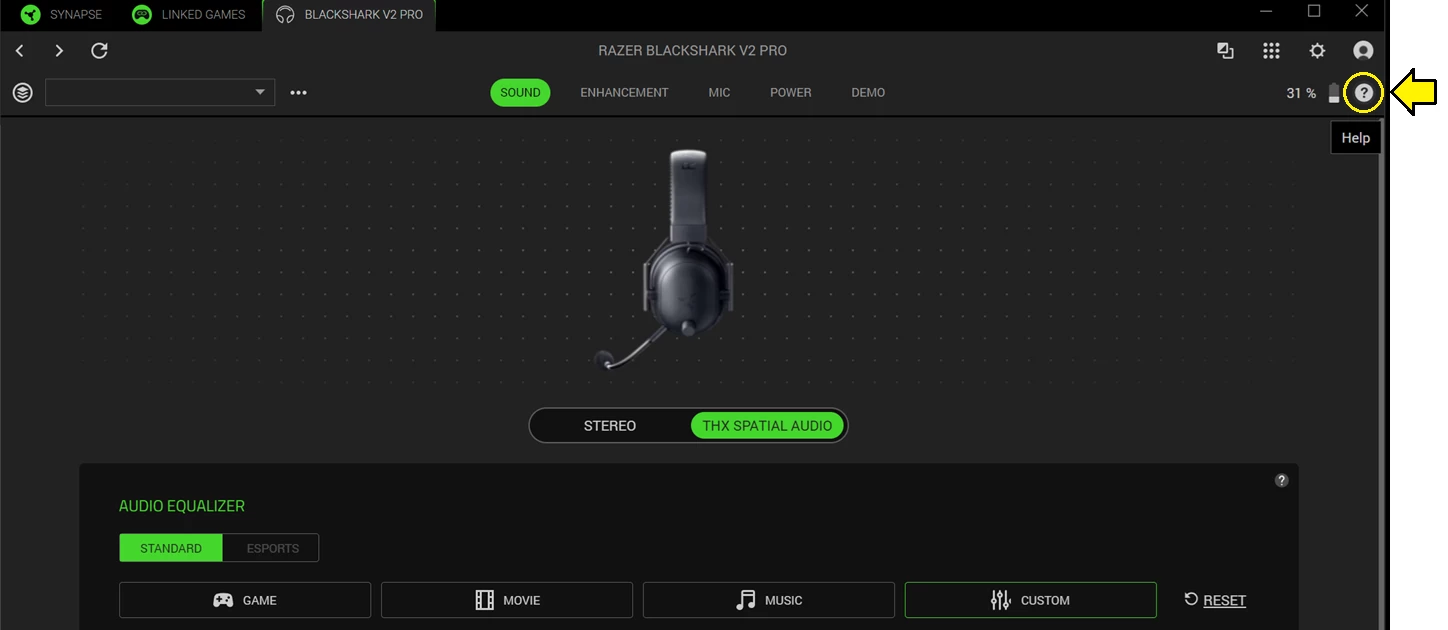Click the overlapping windows icon
Image resolution: width=1448 pixels, height=630 pixels.
pyautogui.click(x=1225, y=50)
